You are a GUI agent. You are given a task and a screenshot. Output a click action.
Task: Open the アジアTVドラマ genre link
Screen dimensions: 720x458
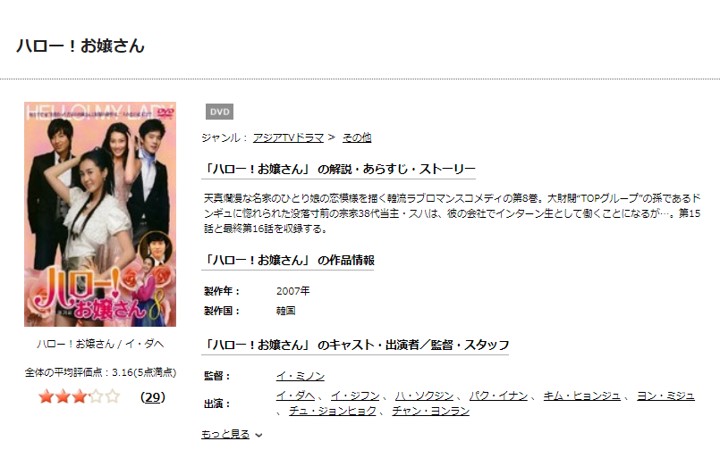288,137
